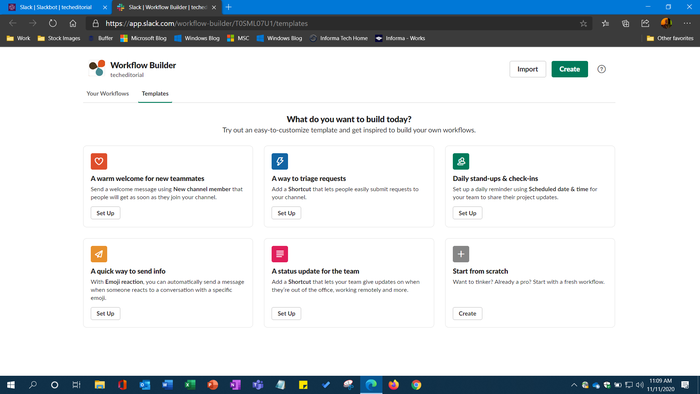Set Up the daily stand-ups template
This screenshot has height=394, width=700.
(467, 213)
